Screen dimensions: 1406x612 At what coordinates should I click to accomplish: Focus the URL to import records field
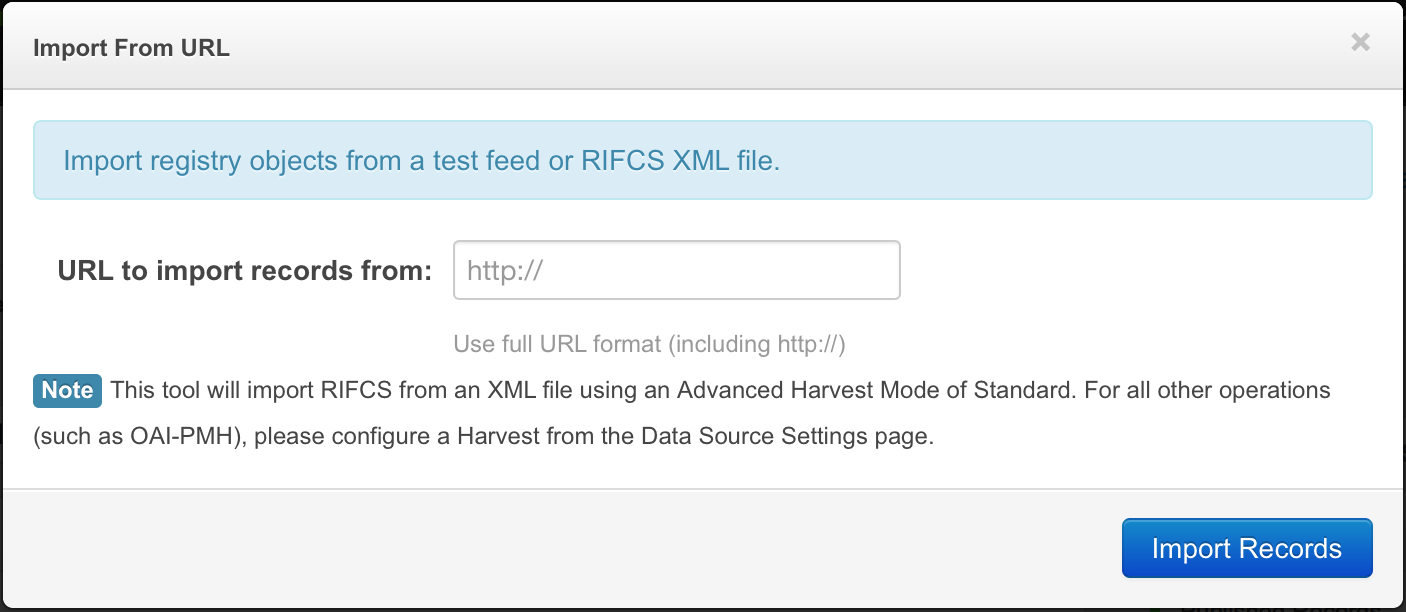pos(676,270)
